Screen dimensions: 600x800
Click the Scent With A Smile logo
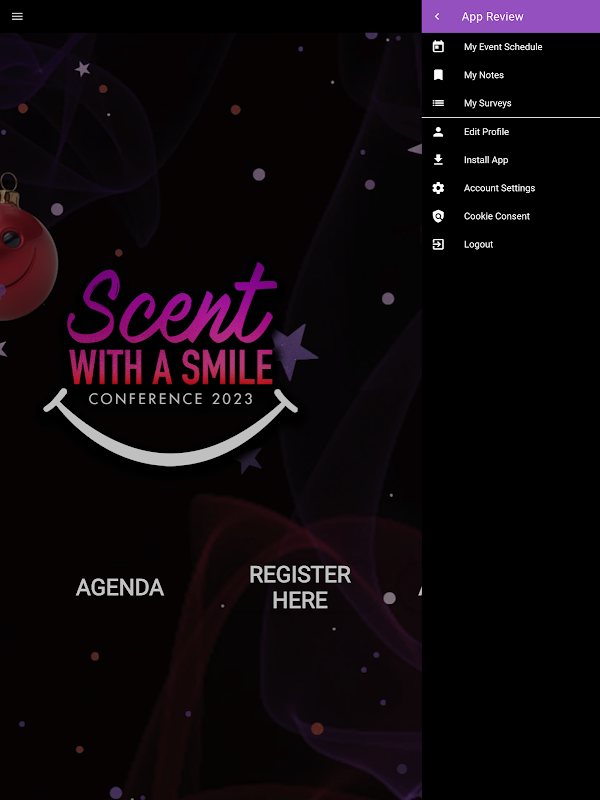[x=170, y=364]
